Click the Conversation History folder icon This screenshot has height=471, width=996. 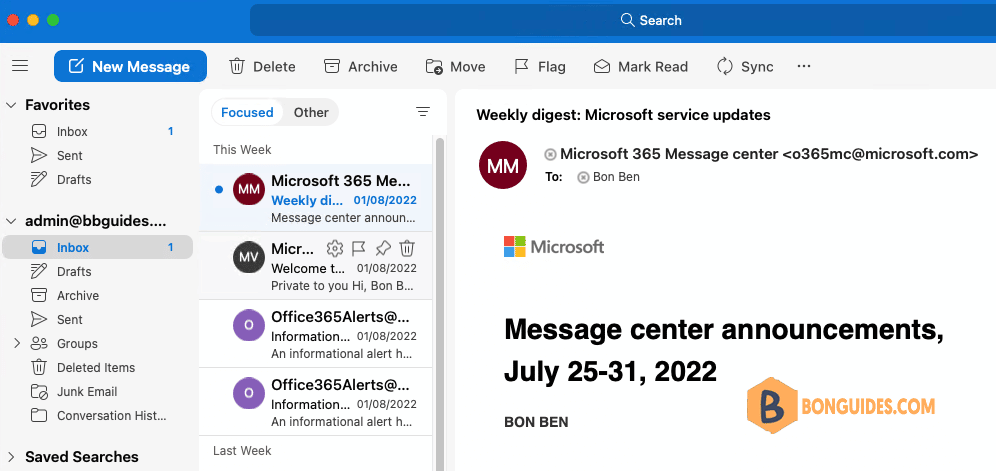(x=39, y=416)
